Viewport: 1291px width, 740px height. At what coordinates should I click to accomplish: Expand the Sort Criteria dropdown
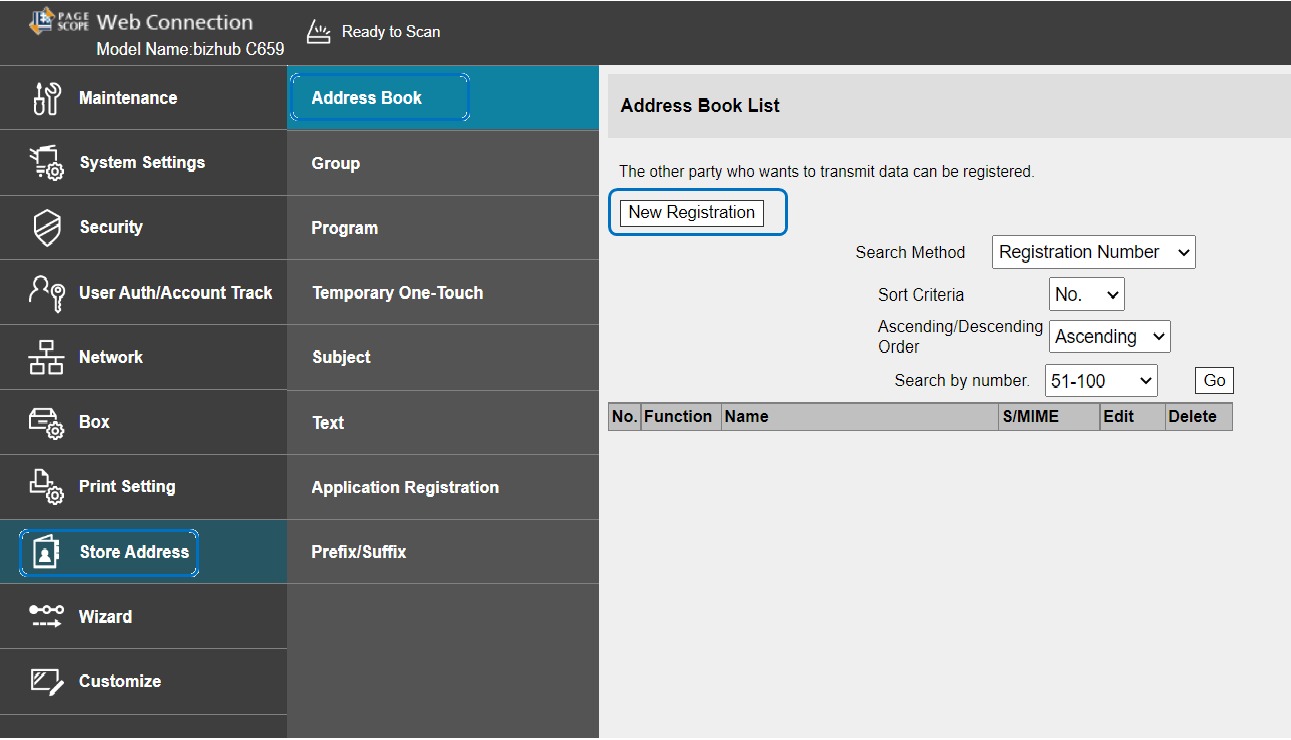pos(1086,294)
